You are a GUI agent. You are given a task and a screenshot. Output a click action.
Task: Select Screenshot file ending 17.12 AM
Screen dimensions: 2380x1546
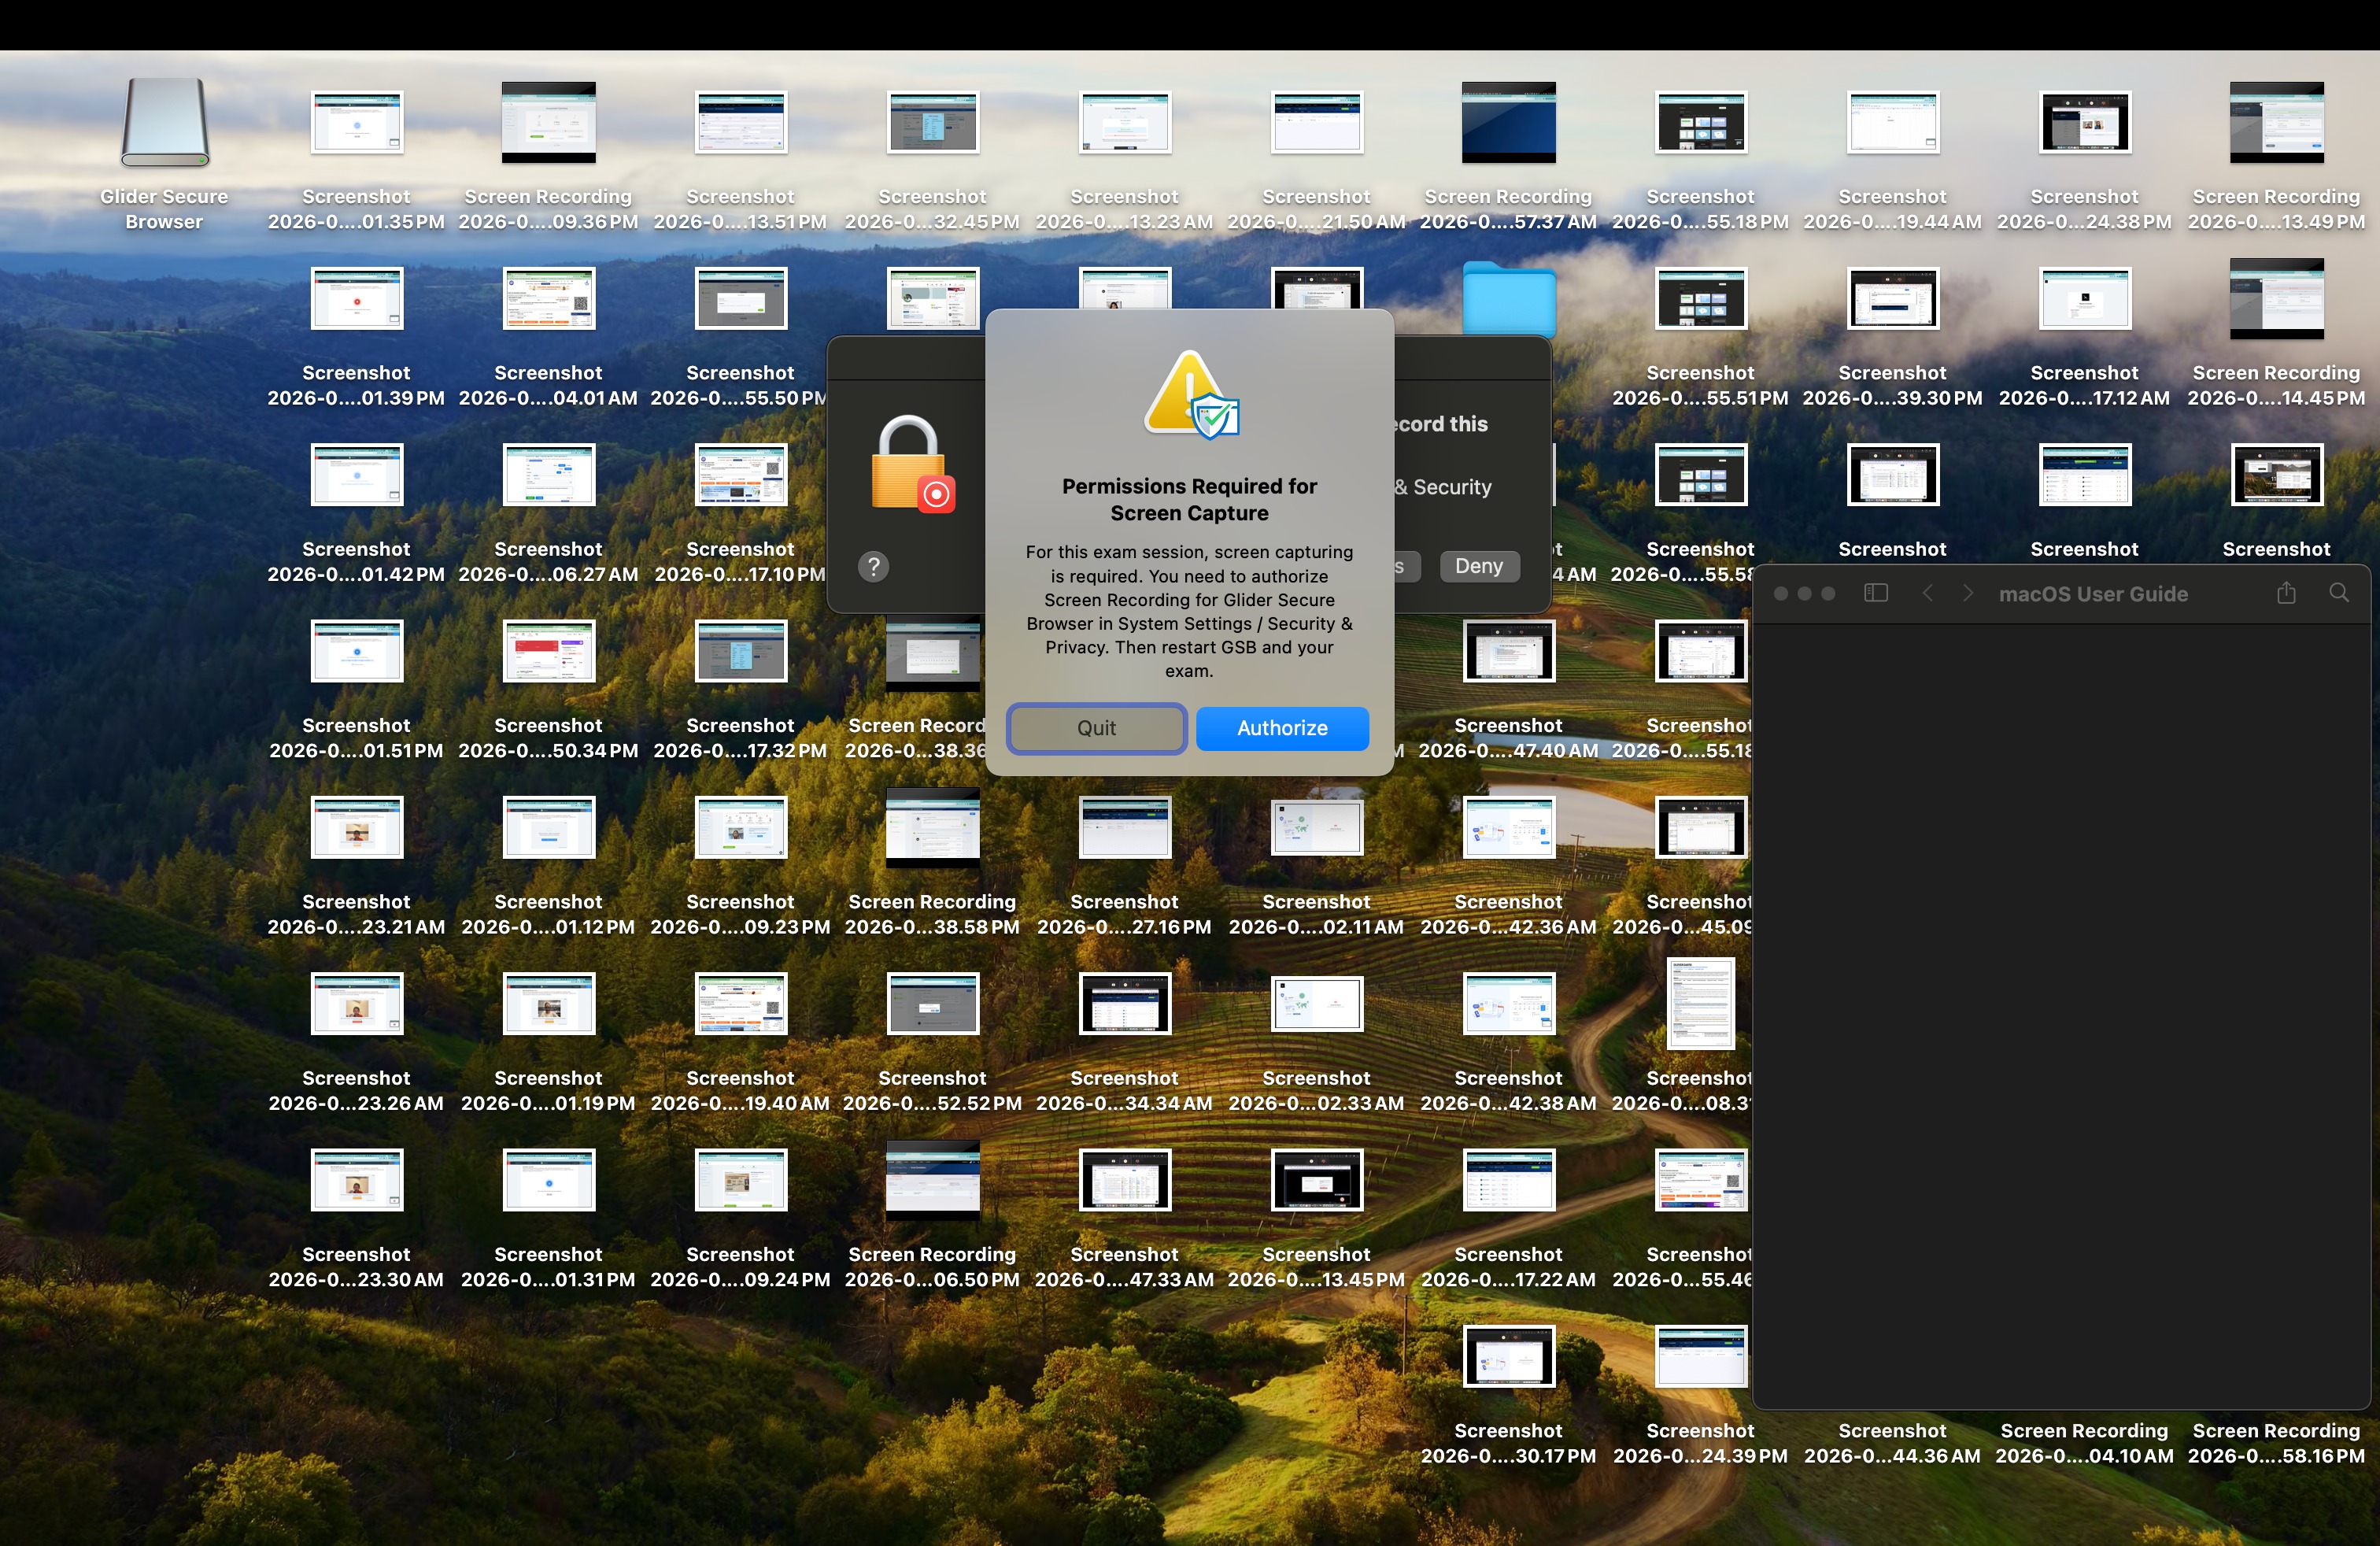(2085, 298)
